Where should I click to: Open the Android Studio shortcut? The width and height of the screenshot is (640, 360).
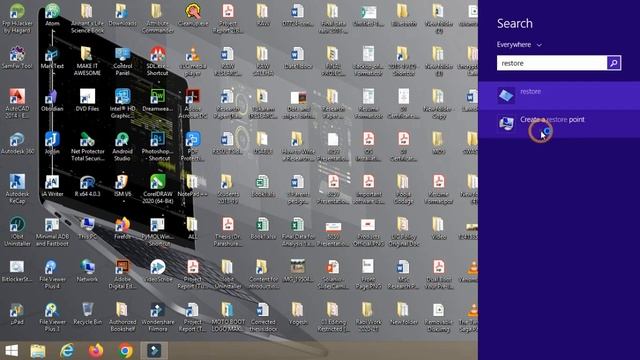(x=122, y=146)
